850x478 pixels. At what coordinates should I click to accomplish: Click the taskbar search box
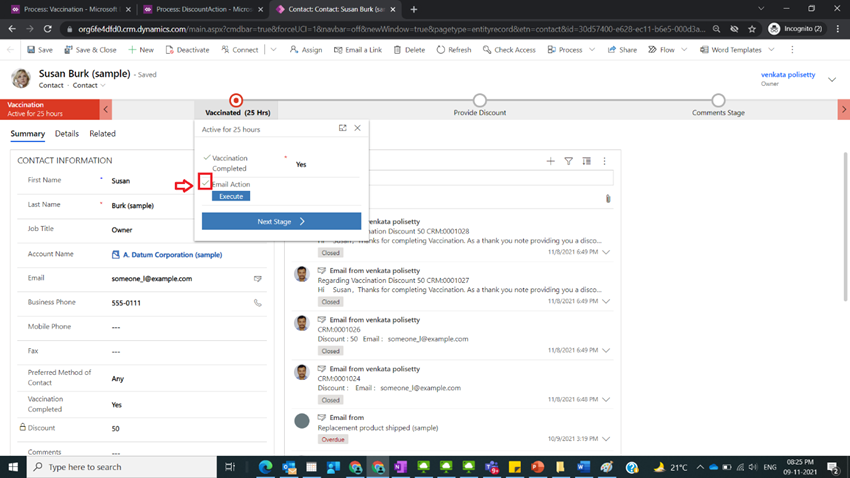[x=121, y=467]
